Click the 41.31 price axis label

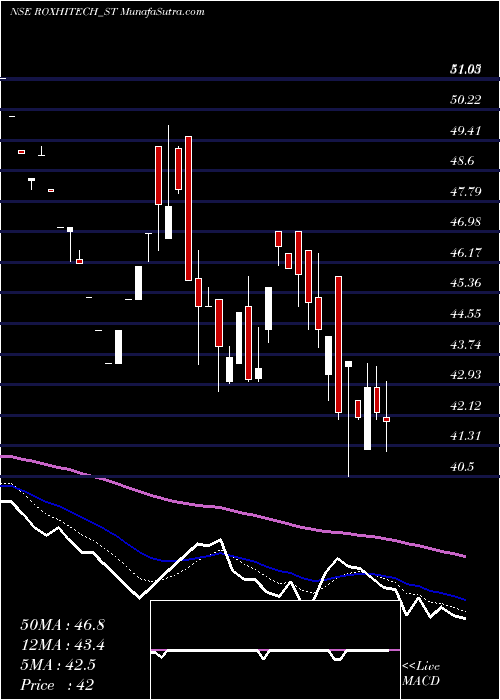(466, 436)
